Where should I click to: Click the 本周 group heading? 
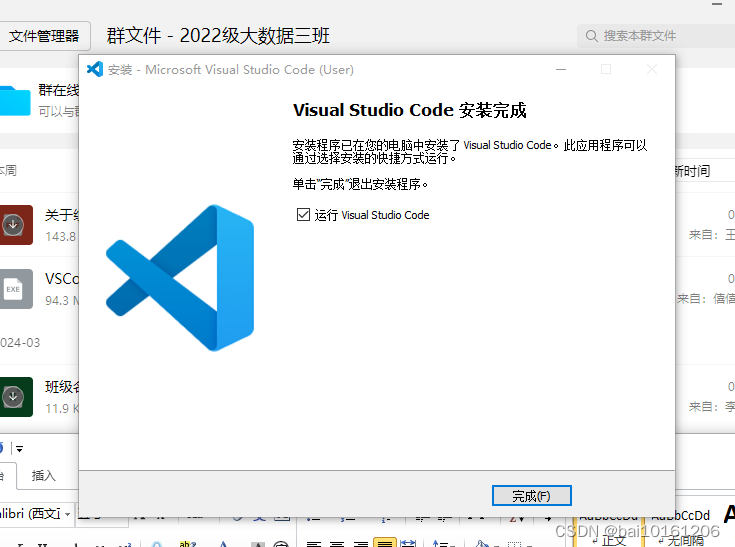(x=8, y=170)
